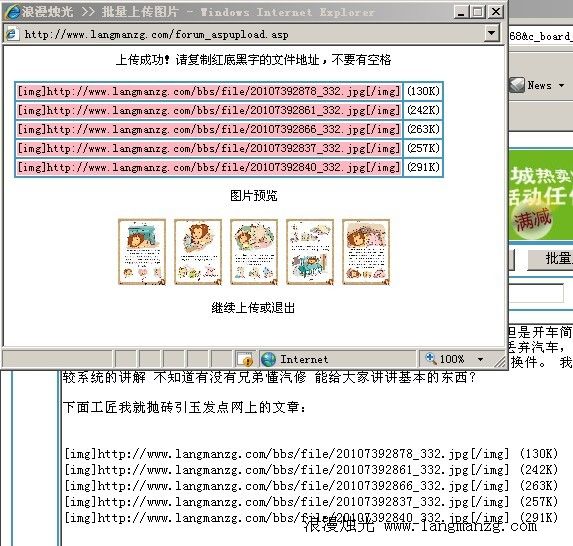Image resolution: width=573 pixels, height=546 pixels.
Task: Open the first preview thumbnail
Action: pos(142,252)
